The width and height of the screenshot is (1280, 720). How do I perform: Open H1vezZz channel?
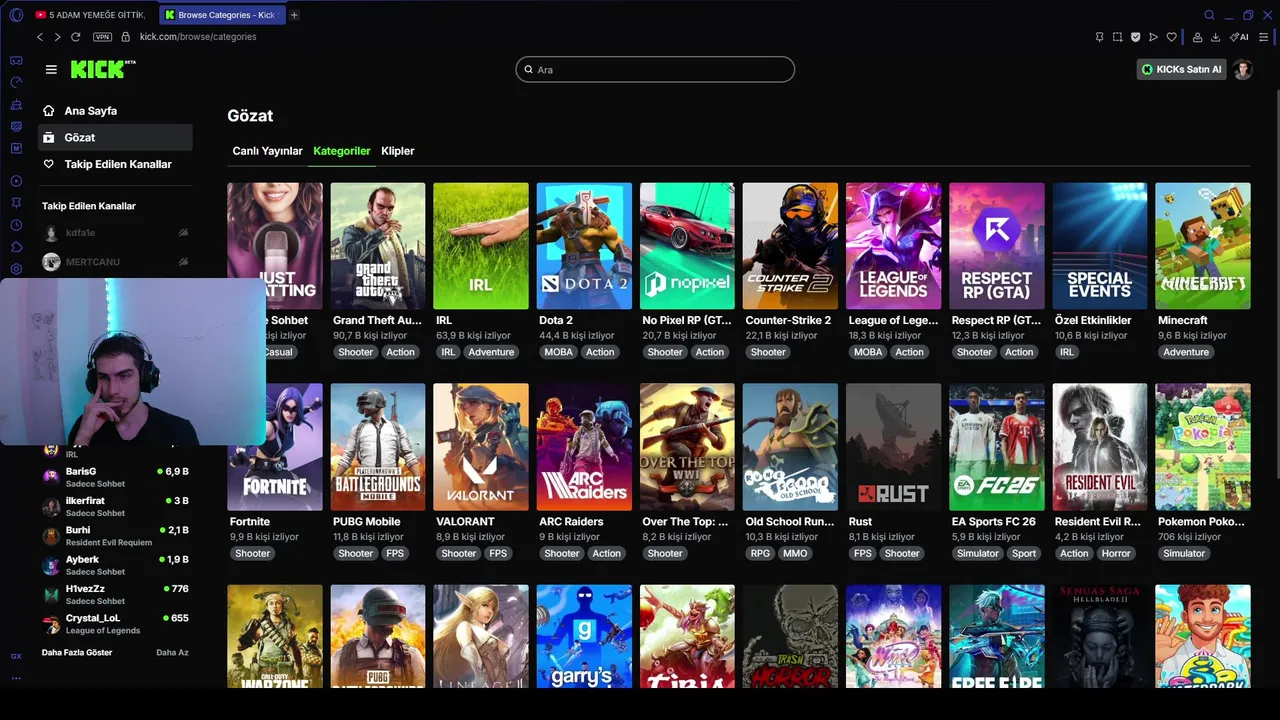coord(115,594)
